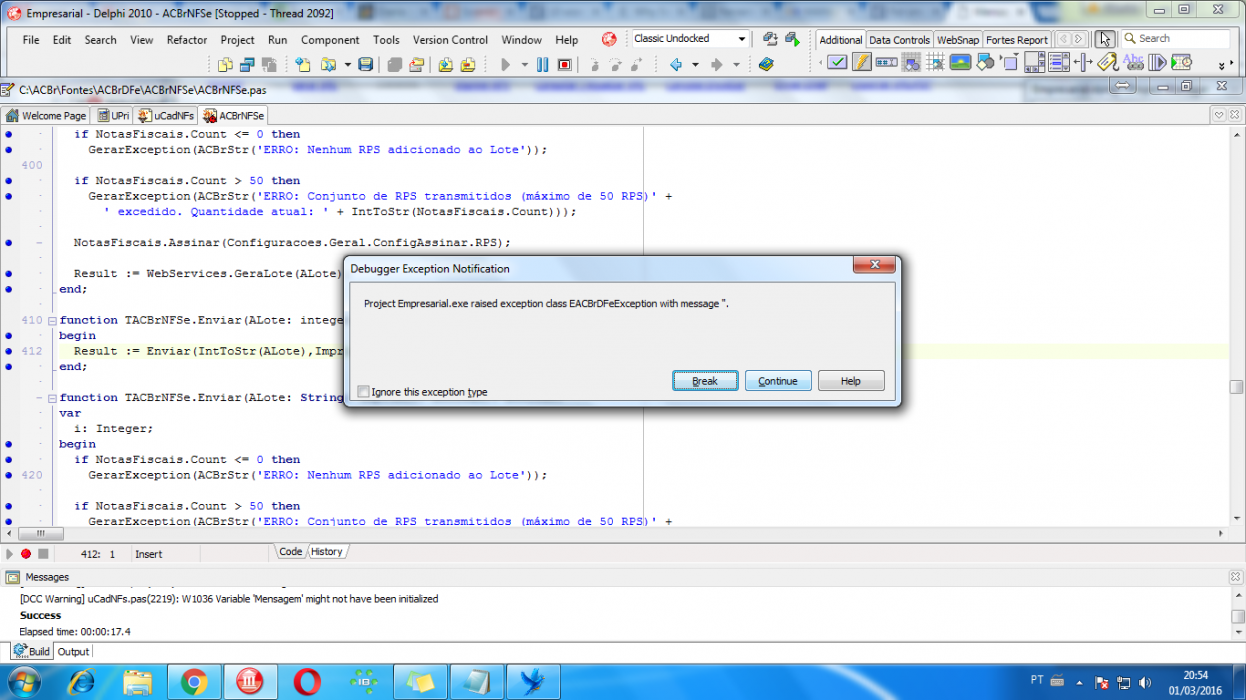Select the Data Controls palette tab
Viewport: 1246px width, 700px height.
tap(899, 40)
